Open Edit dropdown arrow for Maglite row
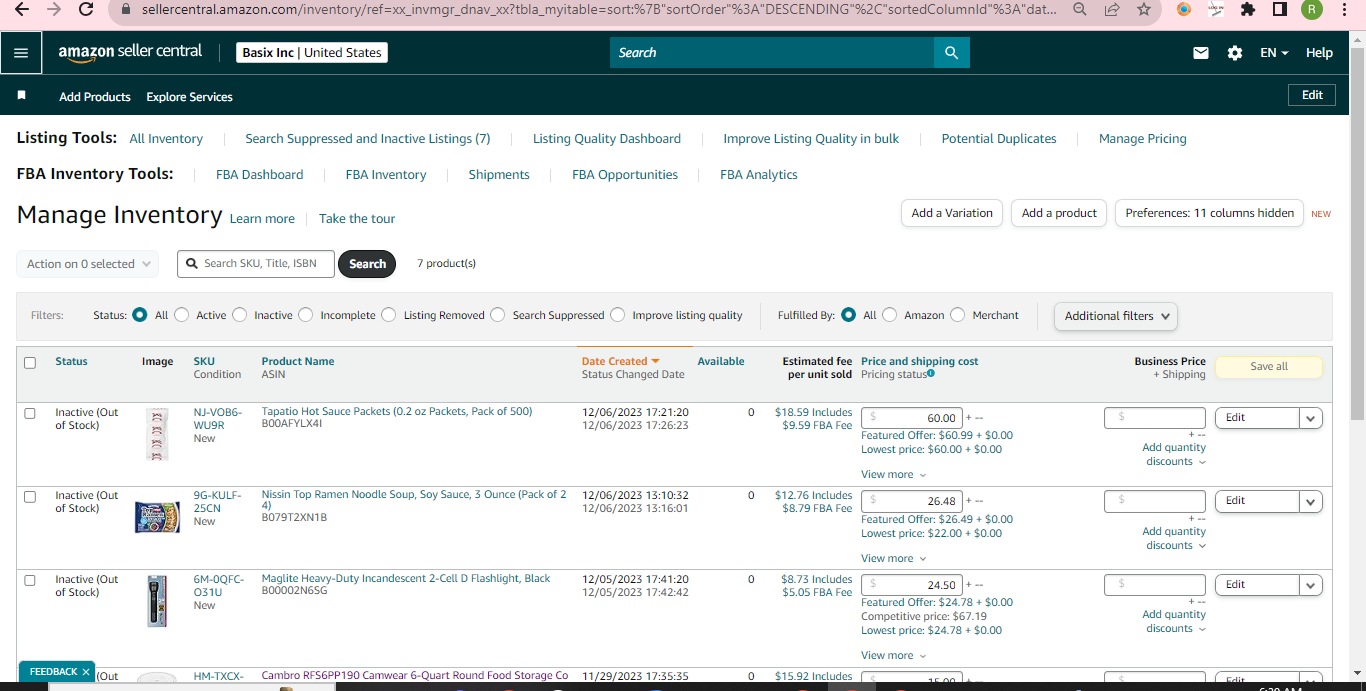Viewport: 1366px width, 691px height. (1311, 585)
